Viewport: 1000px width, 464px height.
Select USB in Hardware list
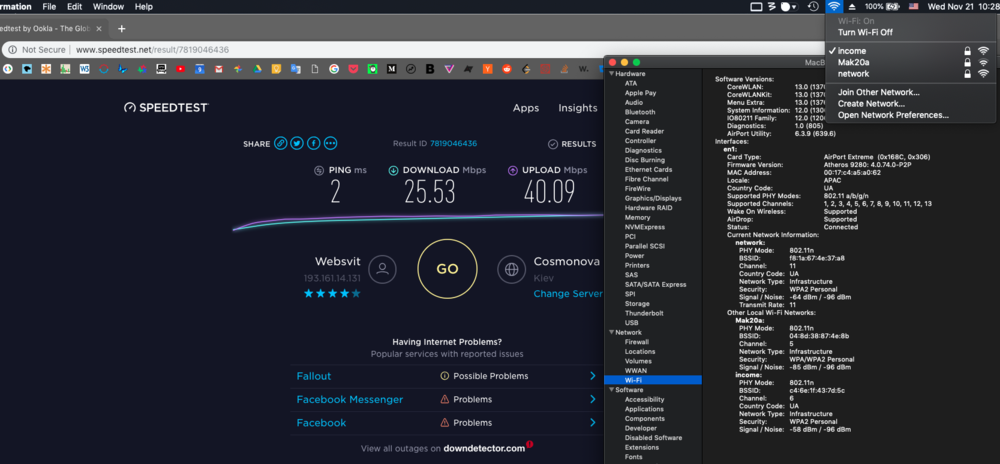[631, 323]
